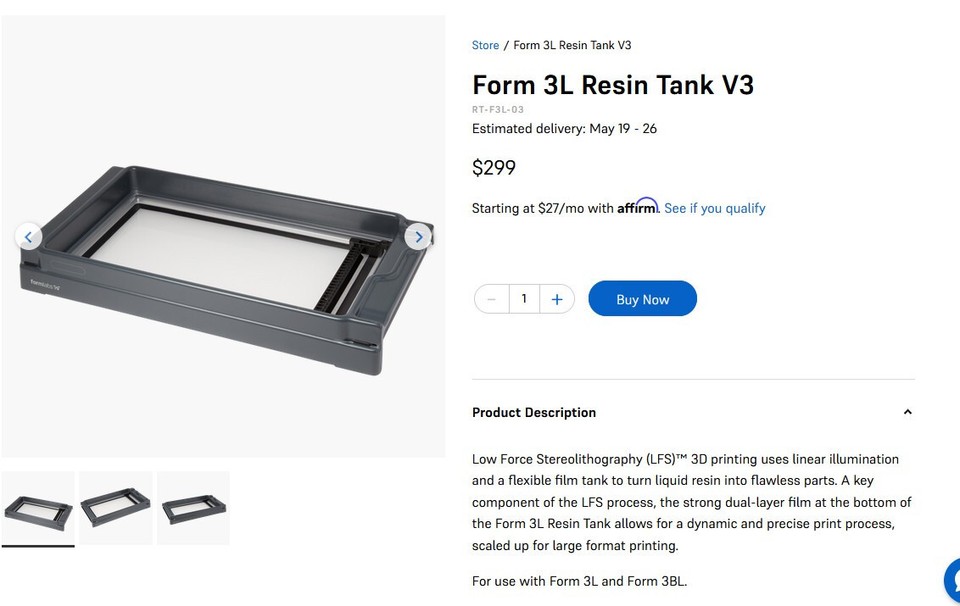
Task: Click the left carousel arrow on product image
Action: tap(28, 236)
